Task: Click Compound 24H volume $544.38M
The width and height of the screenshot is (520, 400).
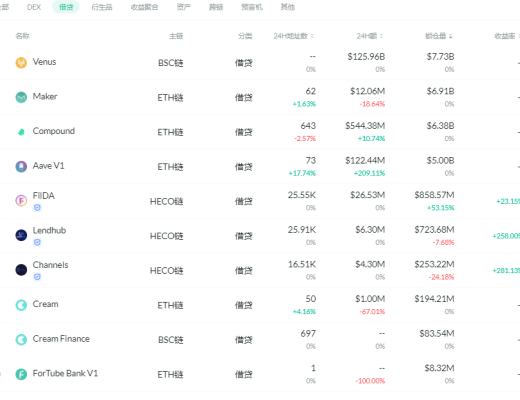Action: [x=365, y=126]
